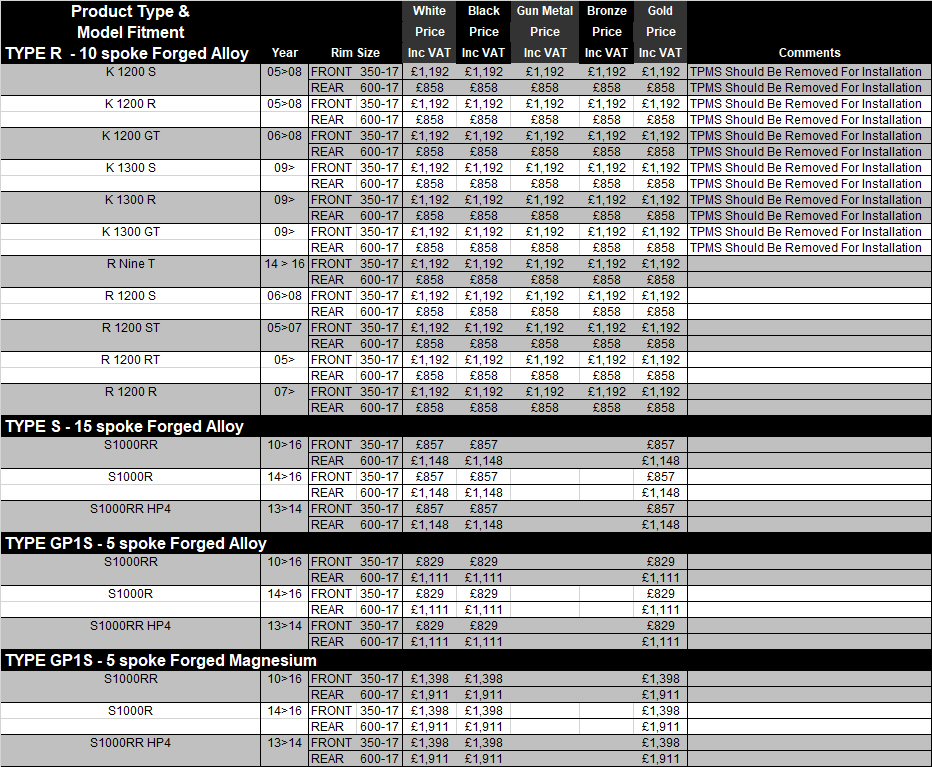Select 'S1000RR HP4' under GP1S Forged Alloy

click(130, 627)
